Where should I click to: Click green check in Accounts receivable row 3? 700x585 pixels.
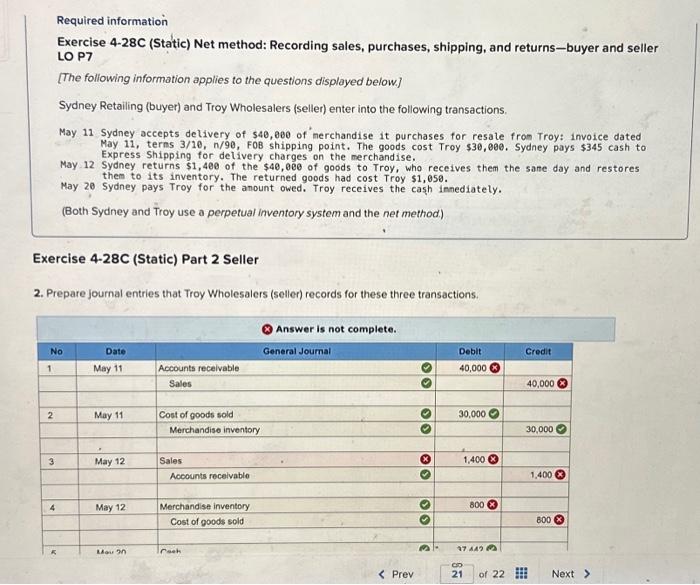point(426,474)
